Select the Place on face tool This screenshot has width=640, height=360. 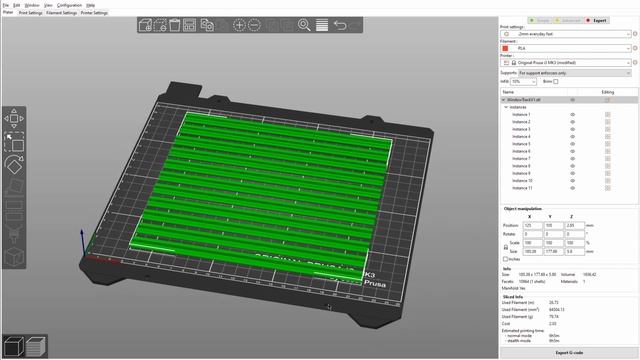pyautogui.click(x=14, y=187)
